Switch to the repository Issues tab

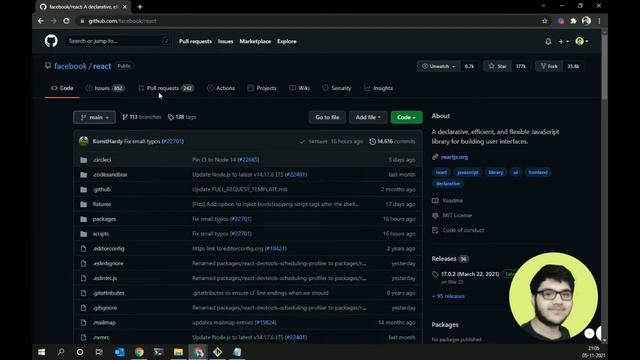coord(105,88)
